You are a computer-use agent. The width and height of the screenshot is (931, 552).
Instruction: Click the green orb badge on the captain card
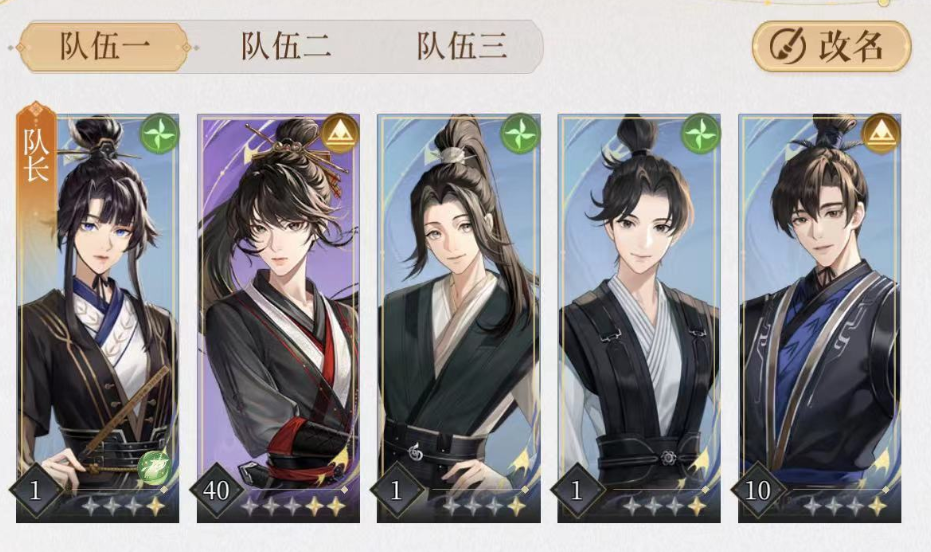coord(154,467)
